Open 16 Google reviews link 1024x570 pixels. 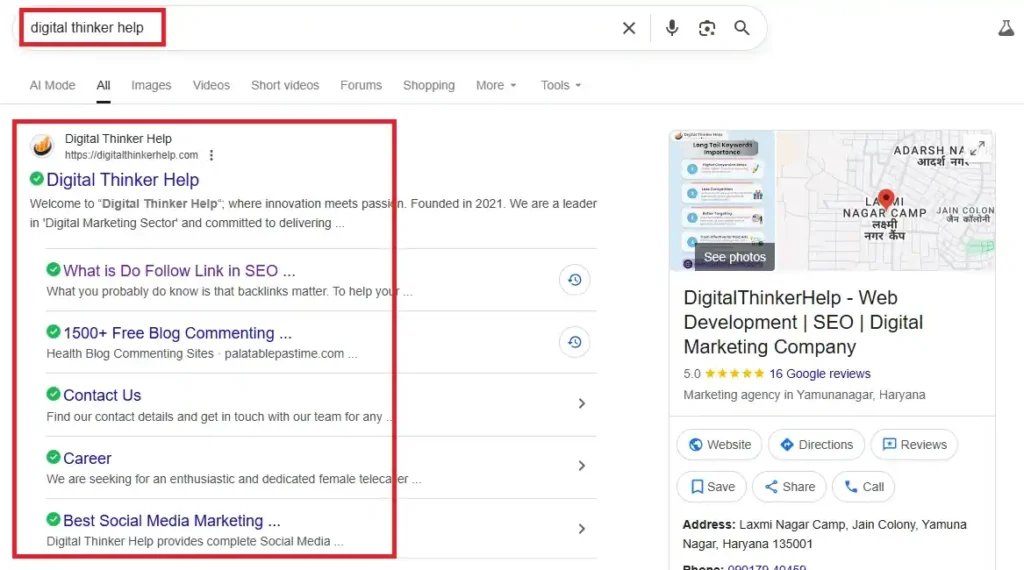point(820,373)
